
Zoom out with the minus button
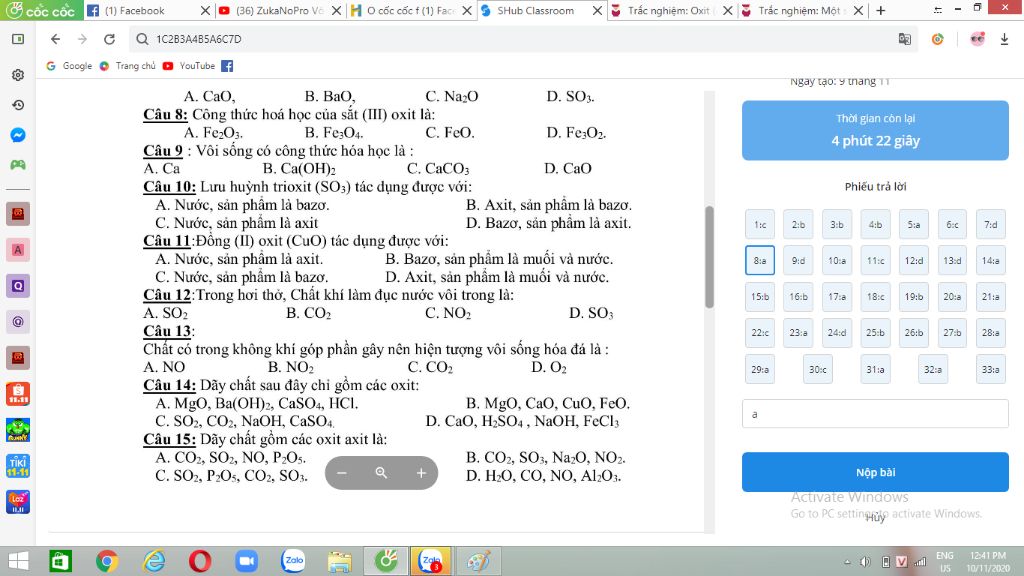pyautogui.click(x=342, y=473)
